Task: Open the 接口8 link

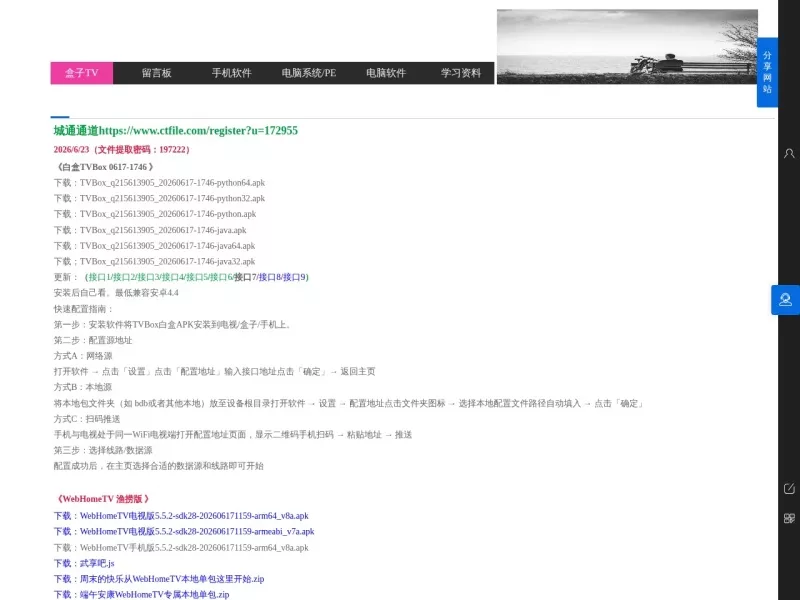Action: [x=270, y=277]
